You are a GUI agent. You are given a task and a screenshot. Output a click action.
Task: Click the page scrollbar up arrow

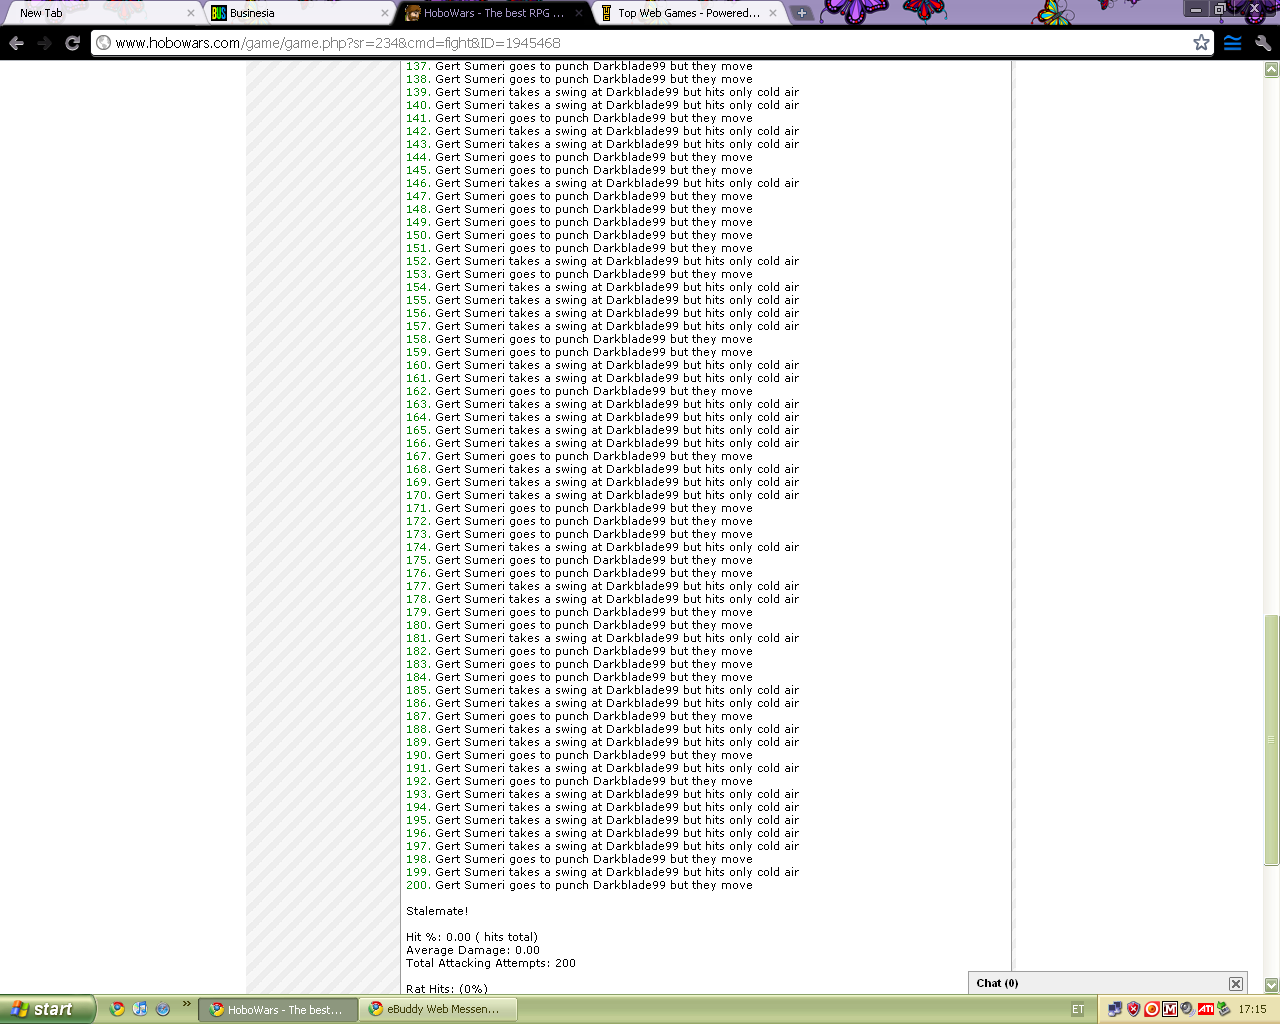(x=1271, y=69)
